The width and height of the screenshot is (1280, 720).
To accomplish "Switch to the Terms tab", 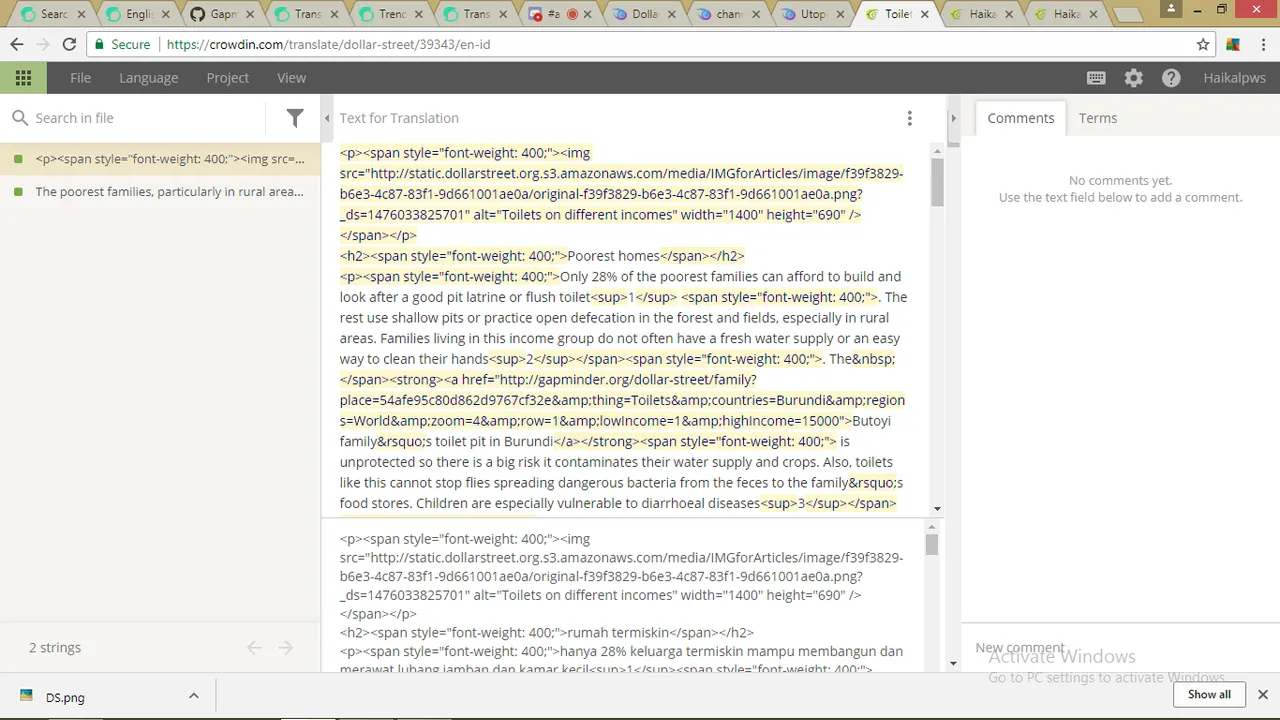I will click(x=1098, y=118).
